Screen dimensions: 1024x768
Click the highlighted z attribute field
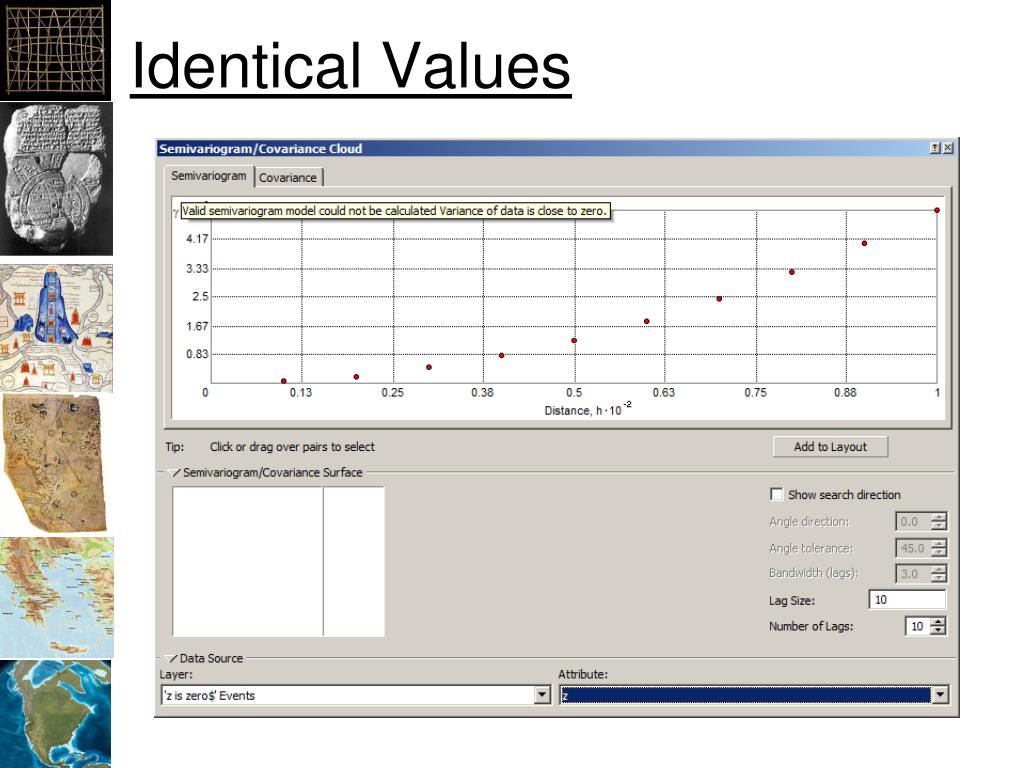click(746, 696)
